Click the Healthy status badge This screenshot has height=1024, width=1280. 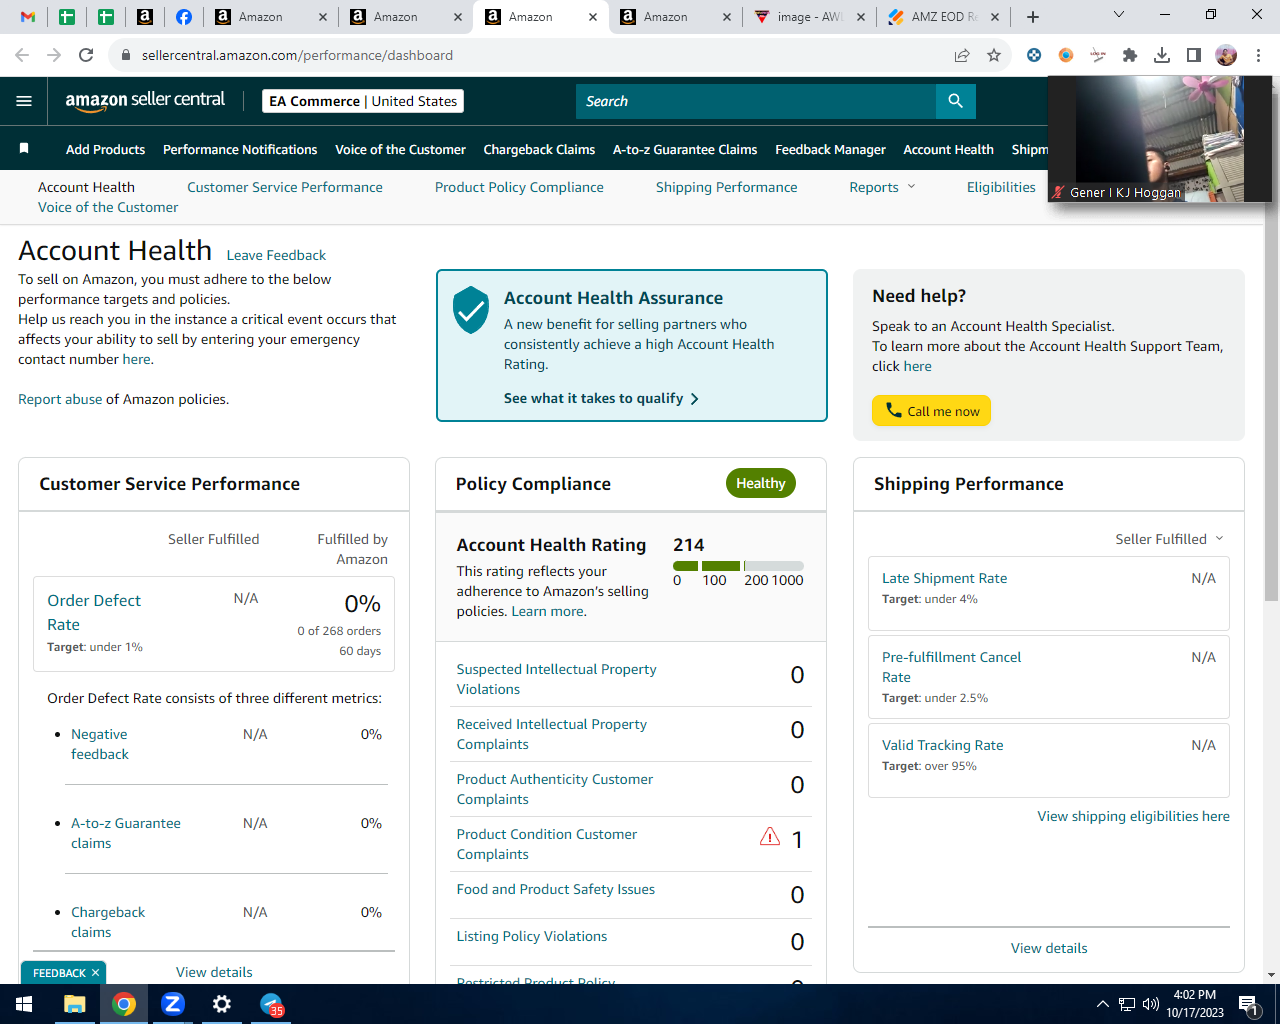coord(761,483)
